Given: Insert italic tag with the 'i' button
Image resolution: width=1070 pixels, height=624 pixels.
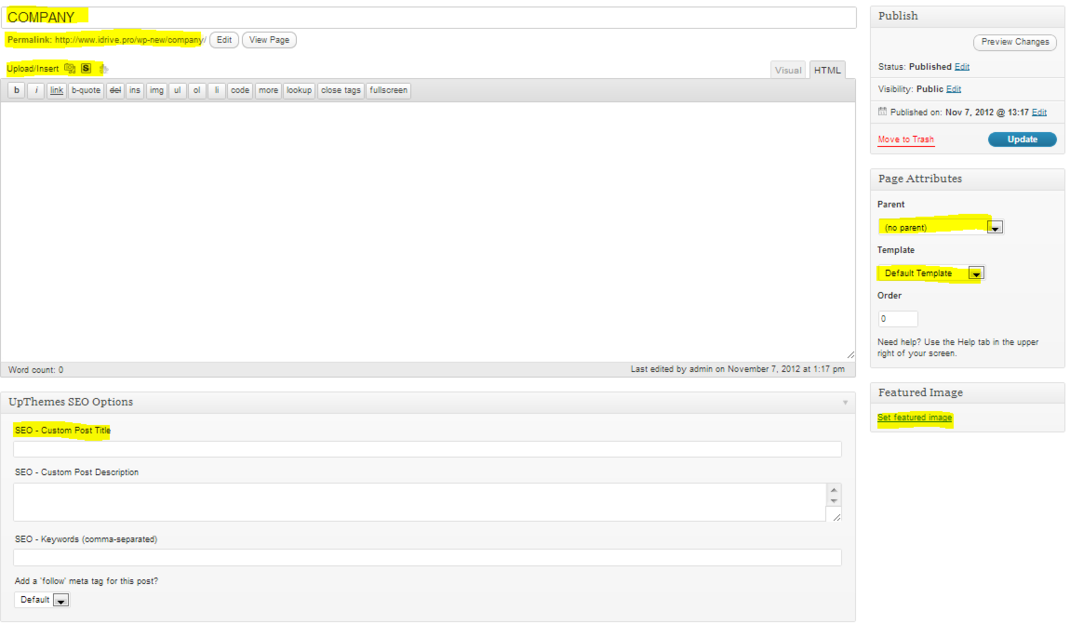Looking at the screenshot, I should (35, 91).
